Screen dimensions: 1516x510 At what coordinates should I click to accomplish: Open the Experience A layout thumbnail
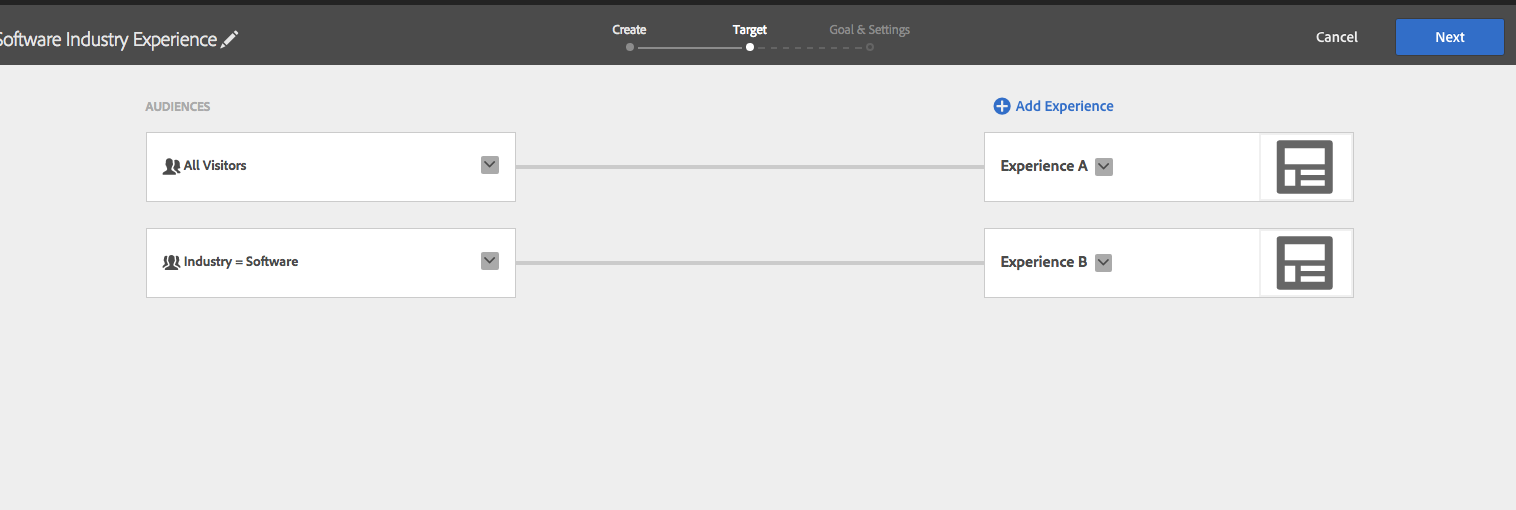1305,167
